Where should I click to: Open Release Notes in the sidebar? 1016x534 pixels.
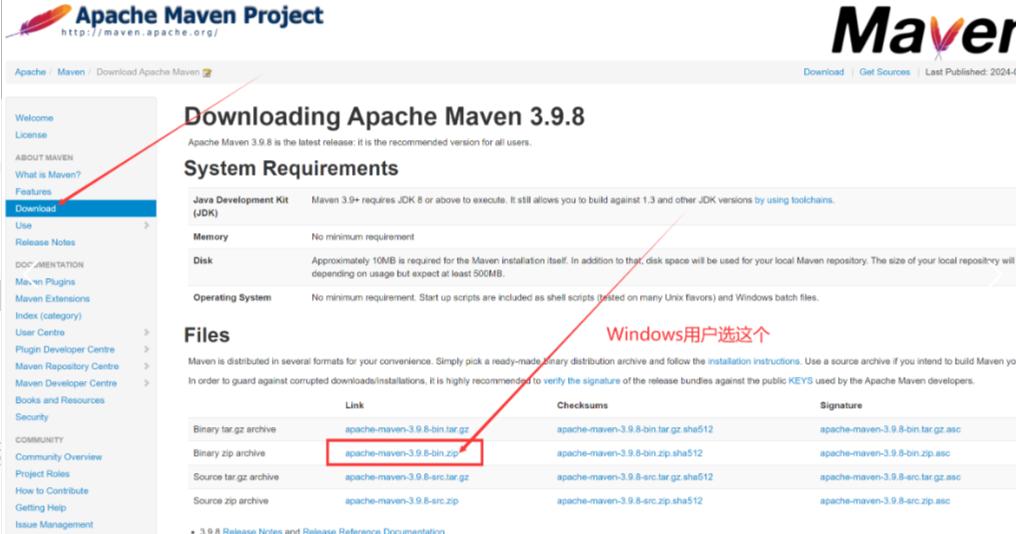45,242
